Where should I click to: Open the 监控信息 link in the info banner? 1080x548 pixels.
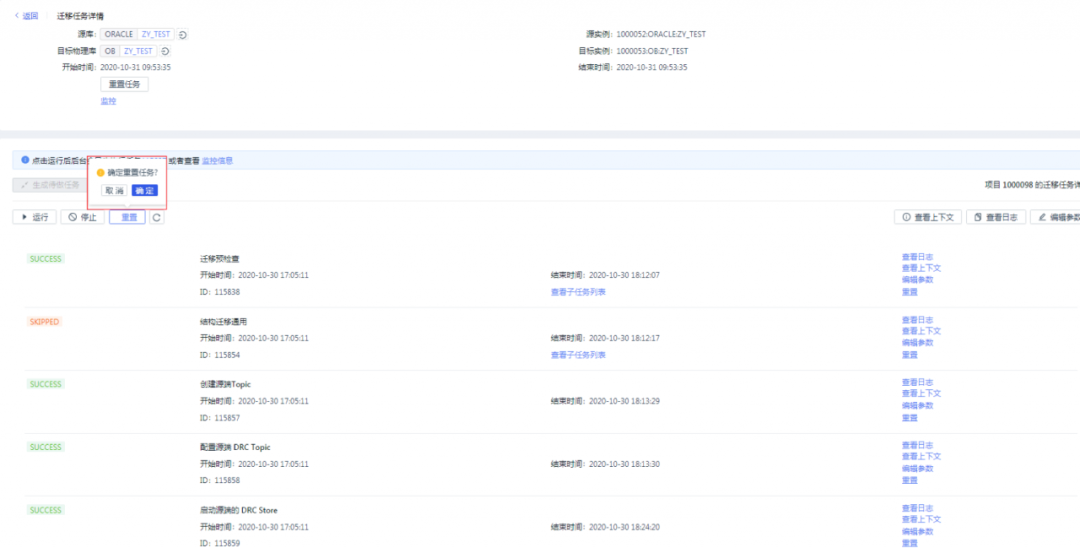[217, 160]
